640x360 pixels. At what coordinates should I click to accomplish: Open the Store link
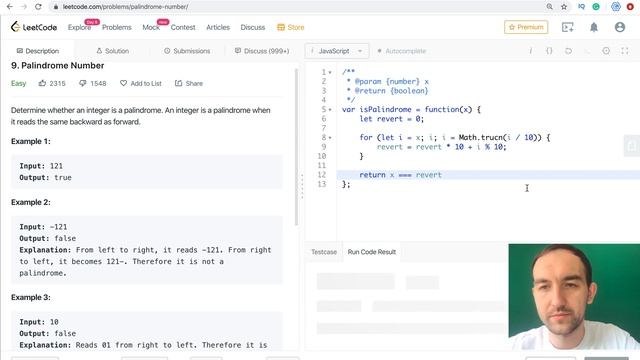click(291, 27)
